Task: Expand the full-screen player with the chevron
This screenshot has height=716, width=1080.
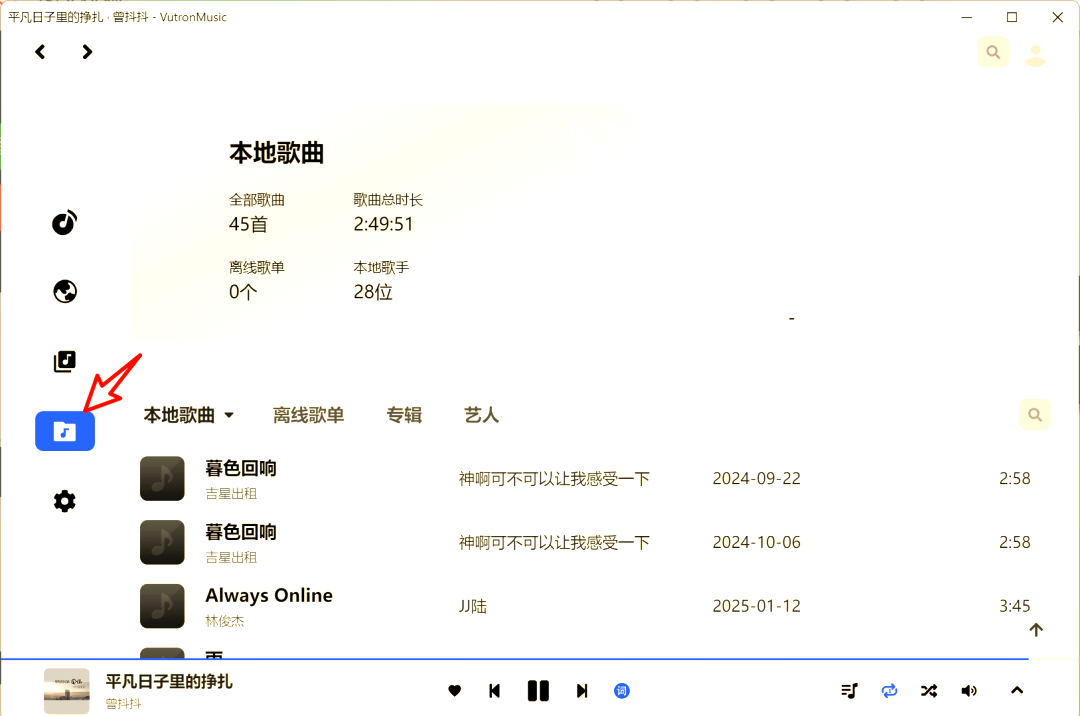Action: [1016, 690]
